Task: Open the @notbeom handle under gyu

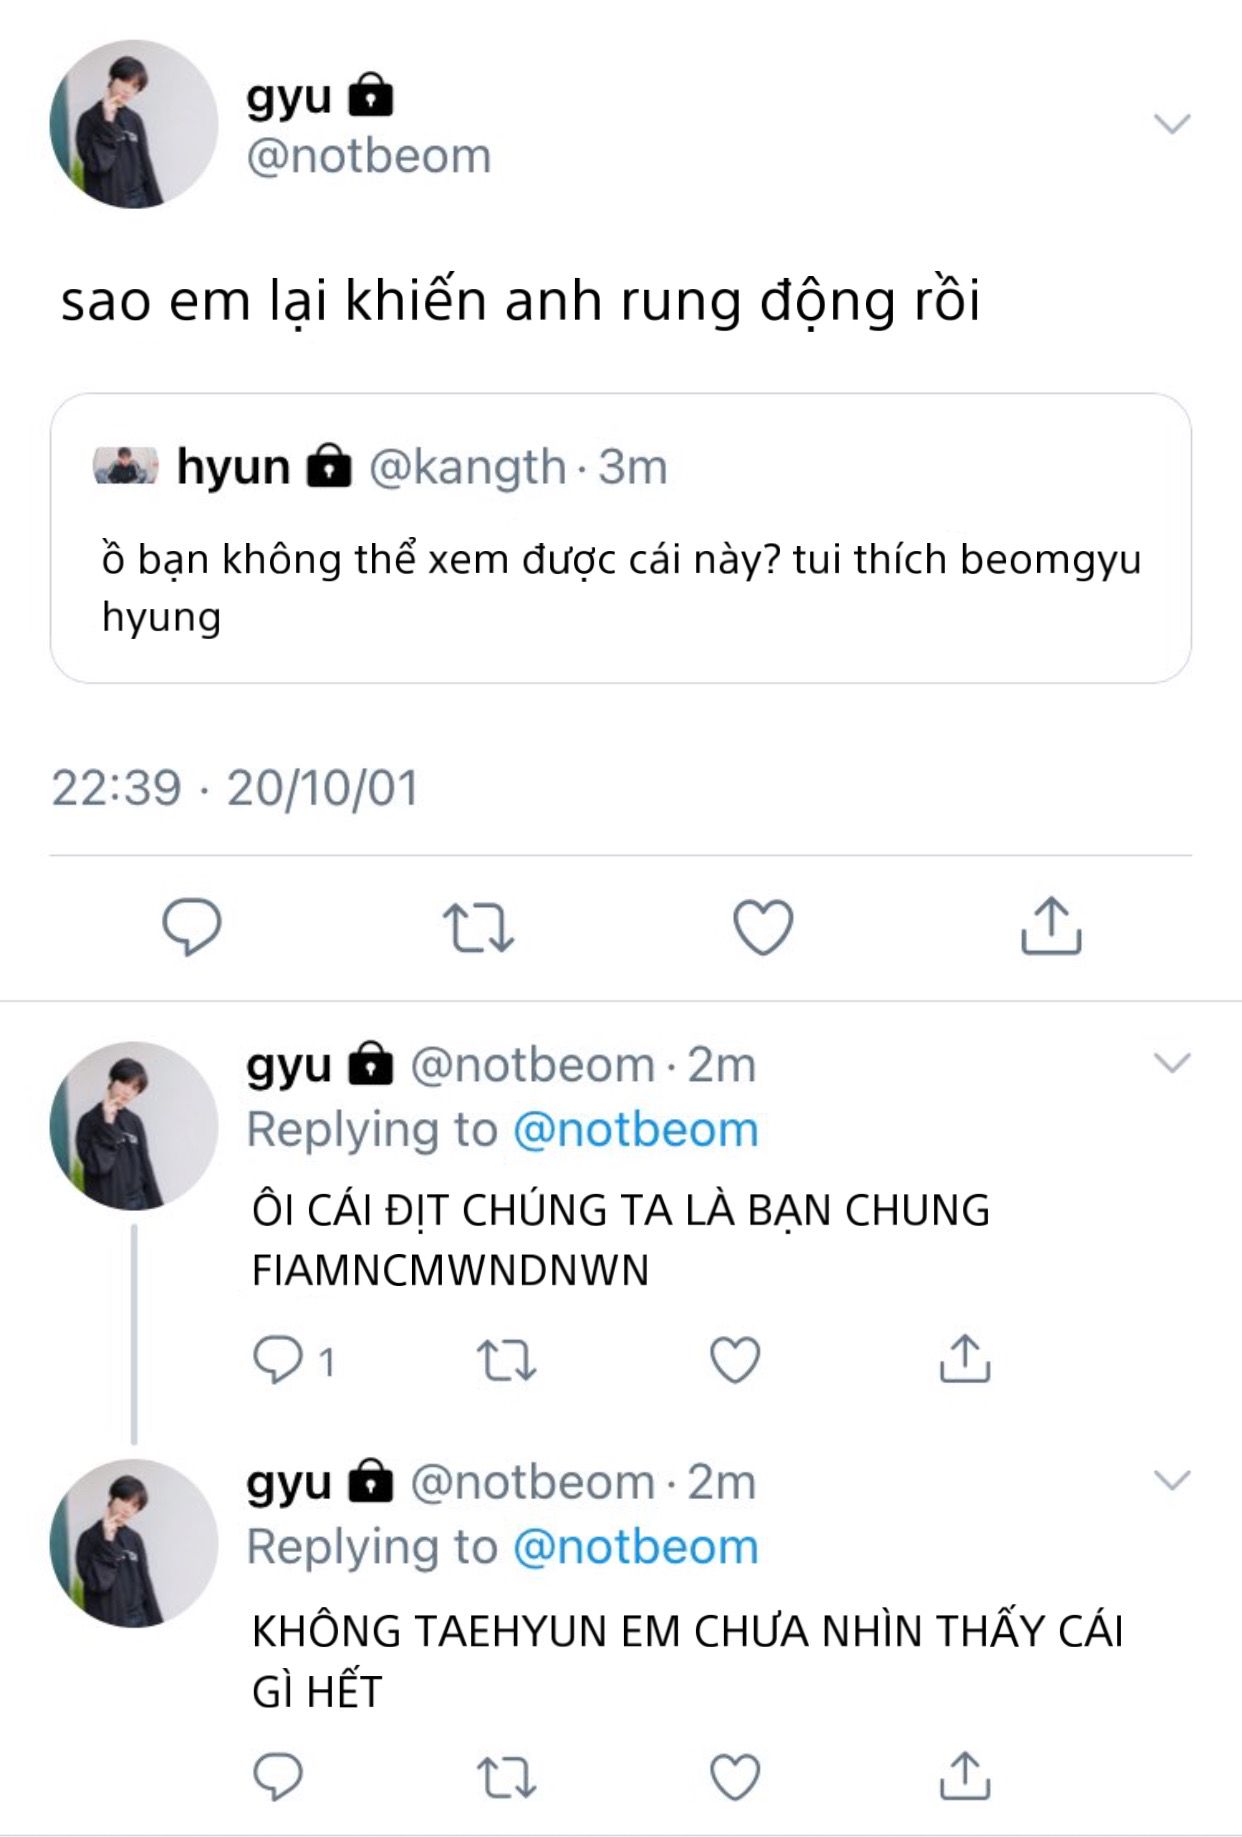Action: [x=369, y=157]
